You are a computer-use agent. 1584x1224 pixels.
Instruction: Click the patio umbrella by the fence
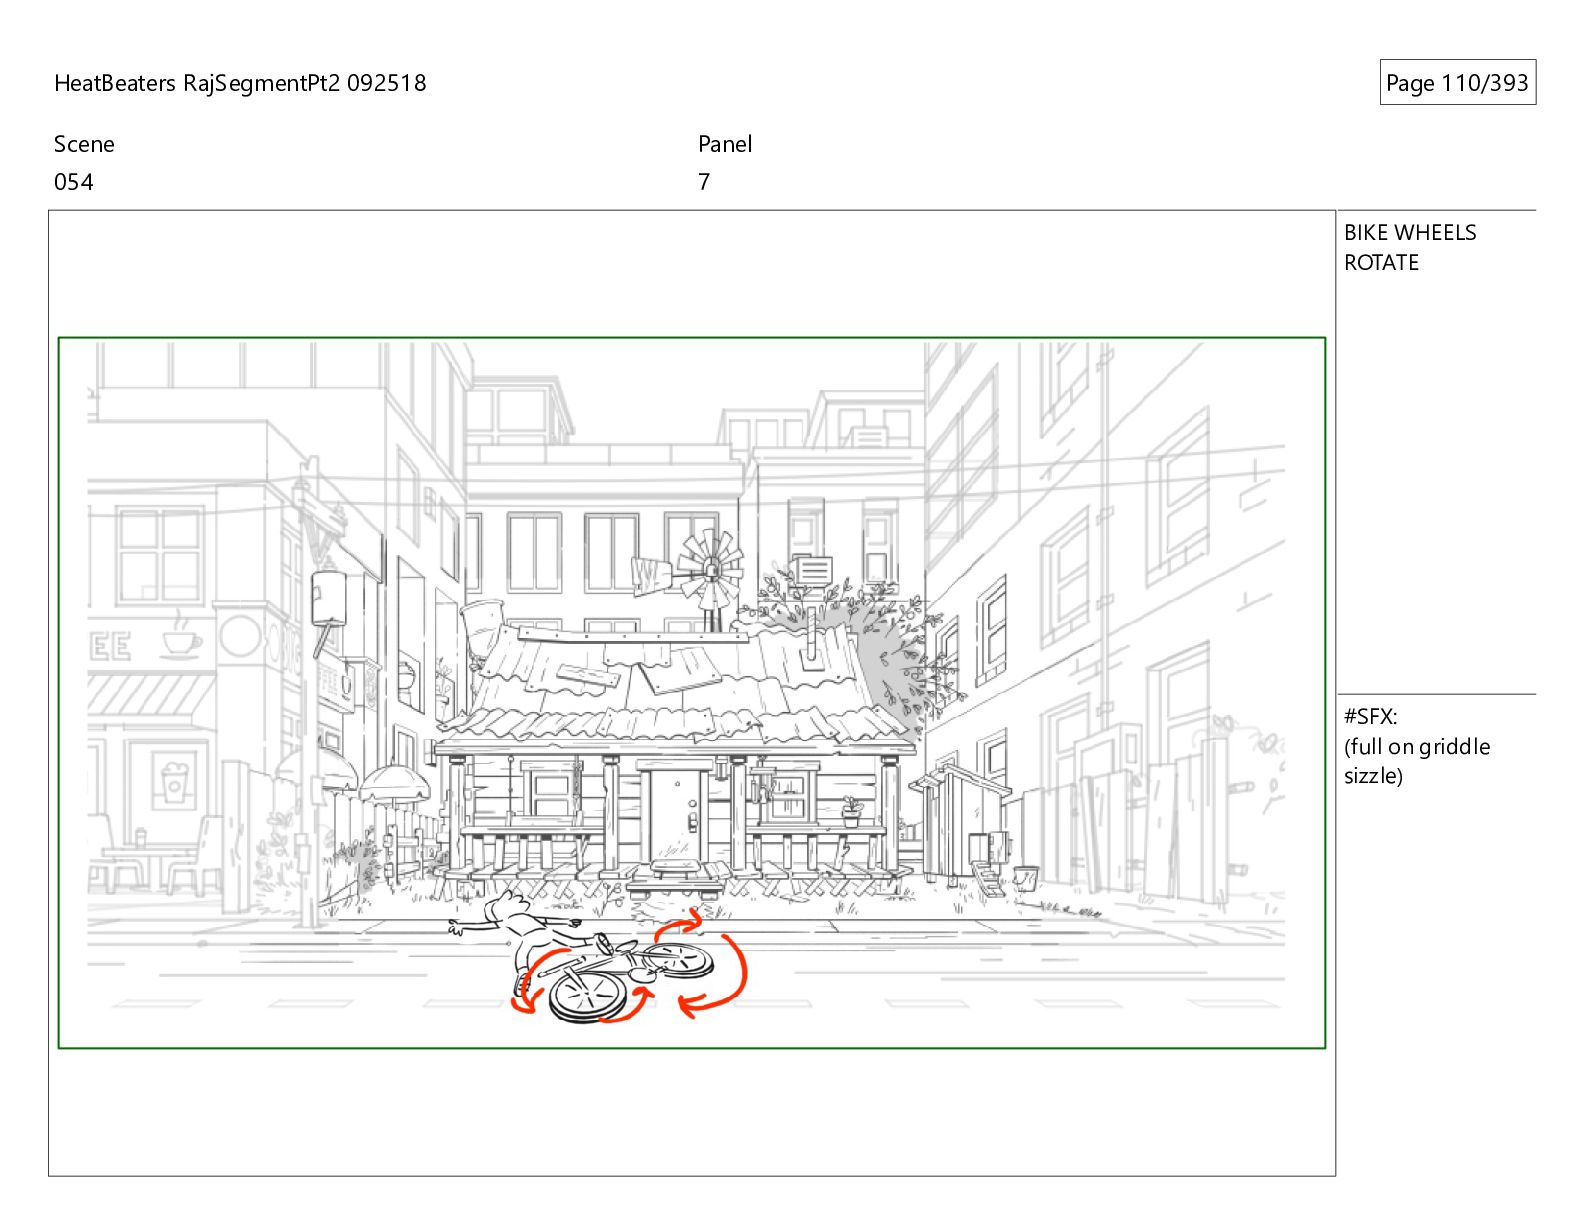coord(394,781)
